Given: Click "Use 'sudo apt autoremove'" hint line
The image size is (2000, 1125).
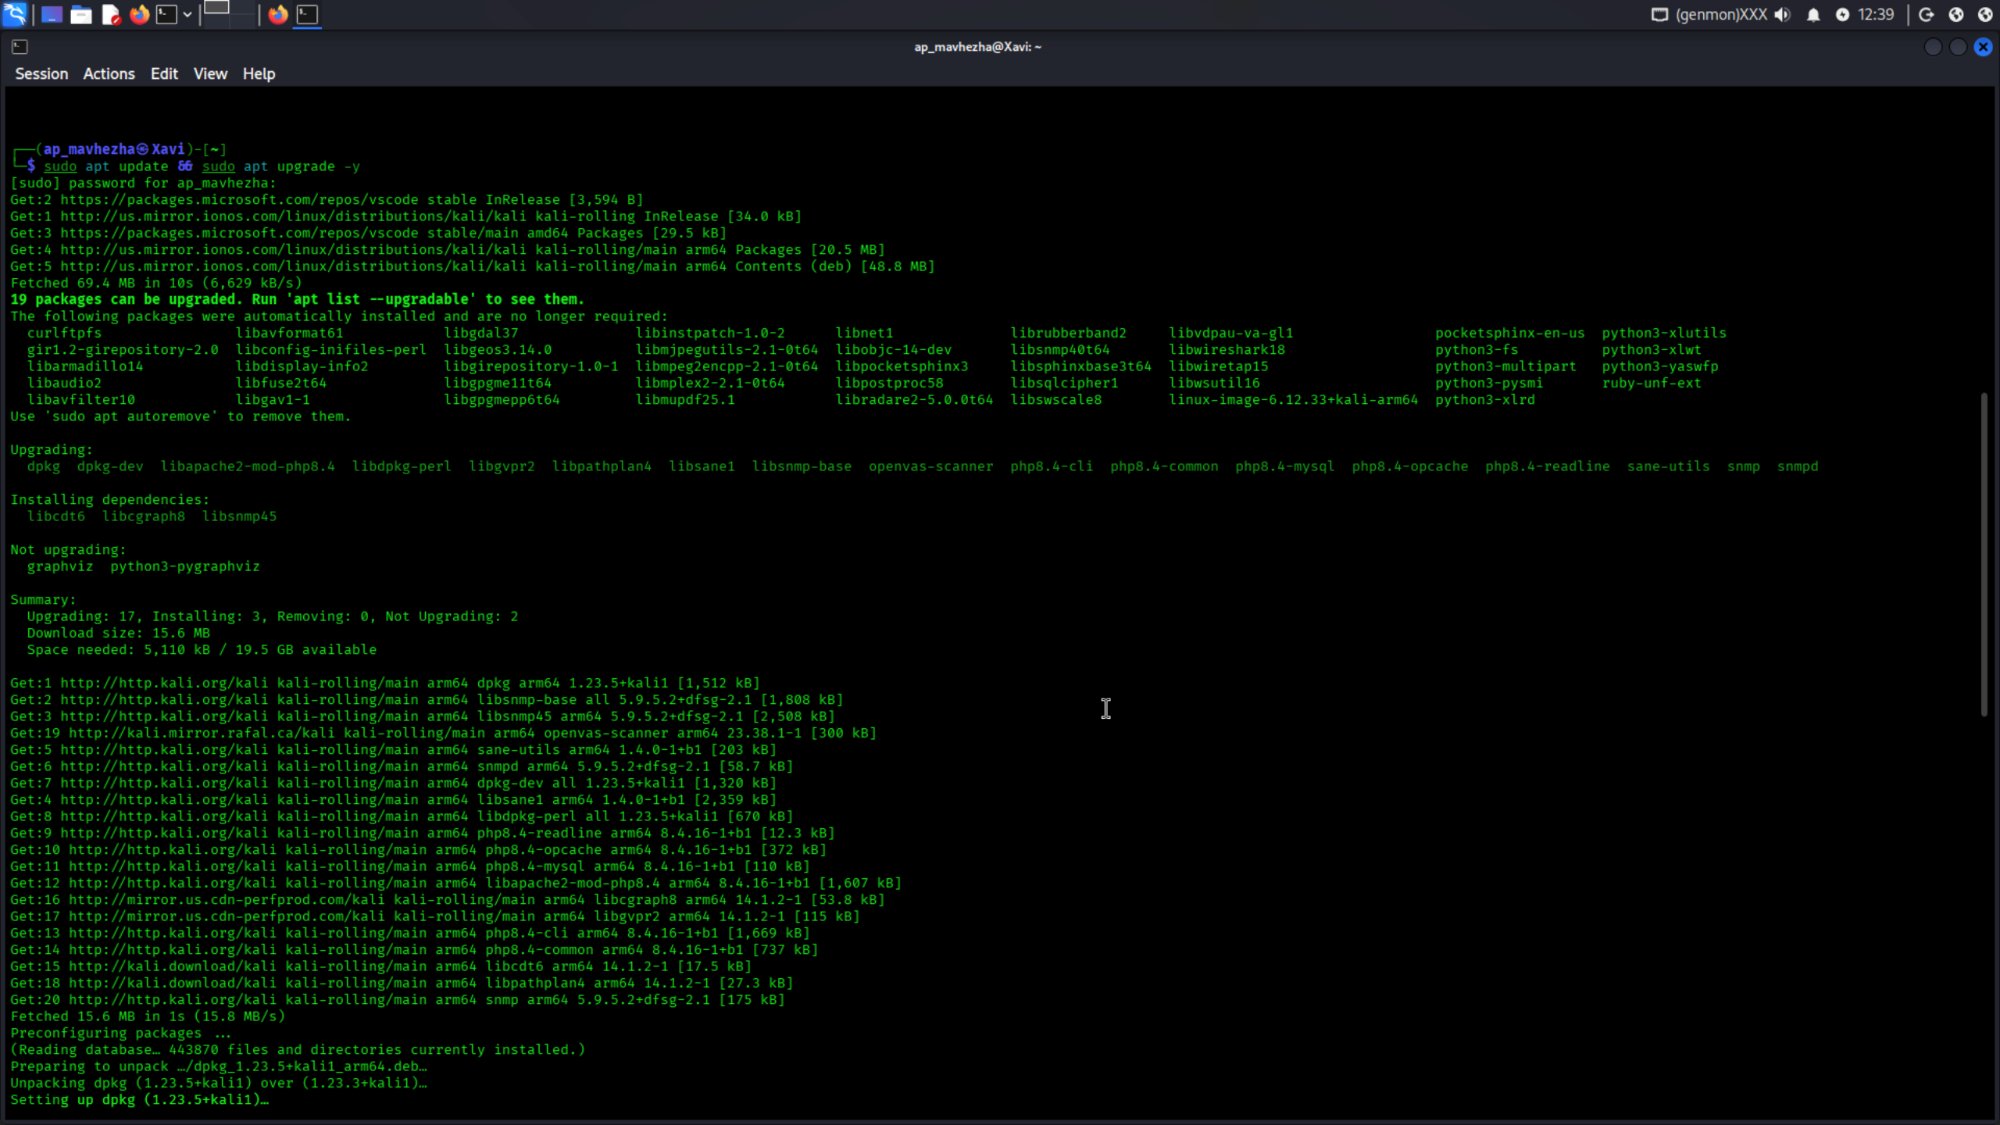Looking at the screenshot, I should (x=181, y=416).
